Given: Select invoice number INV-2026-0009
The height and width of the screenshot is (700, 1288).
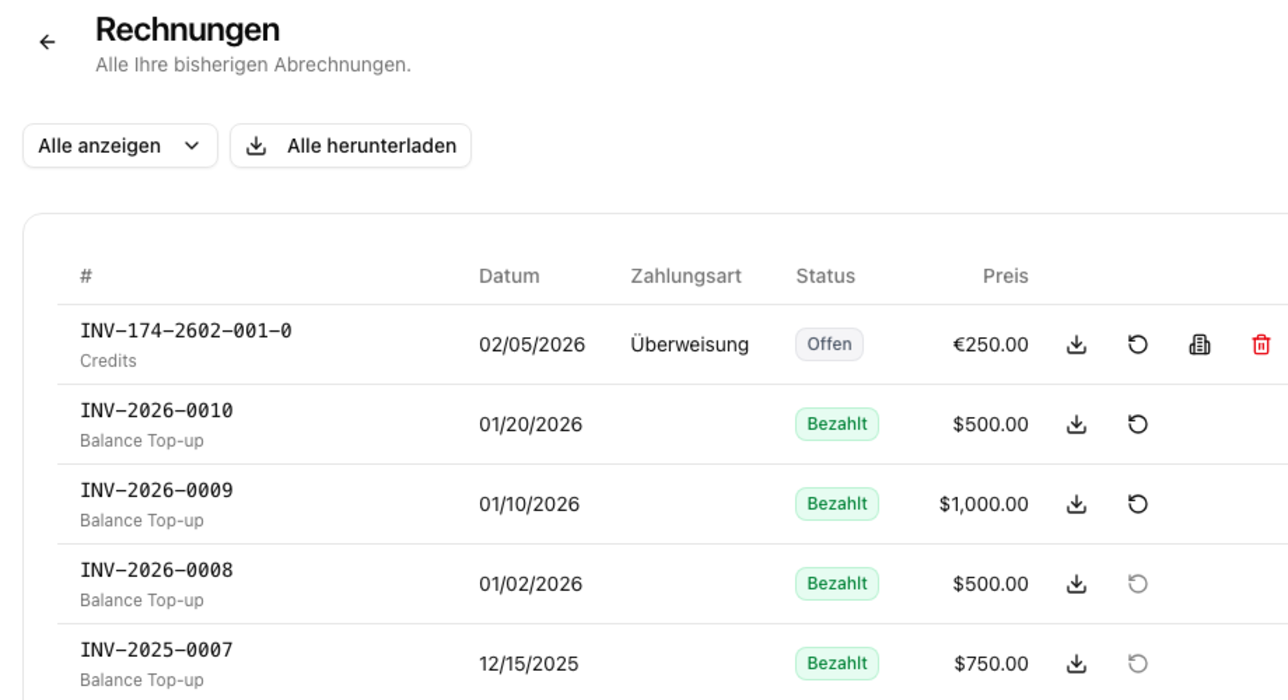Looking at the screenshot, I should [x=157, y=491].
